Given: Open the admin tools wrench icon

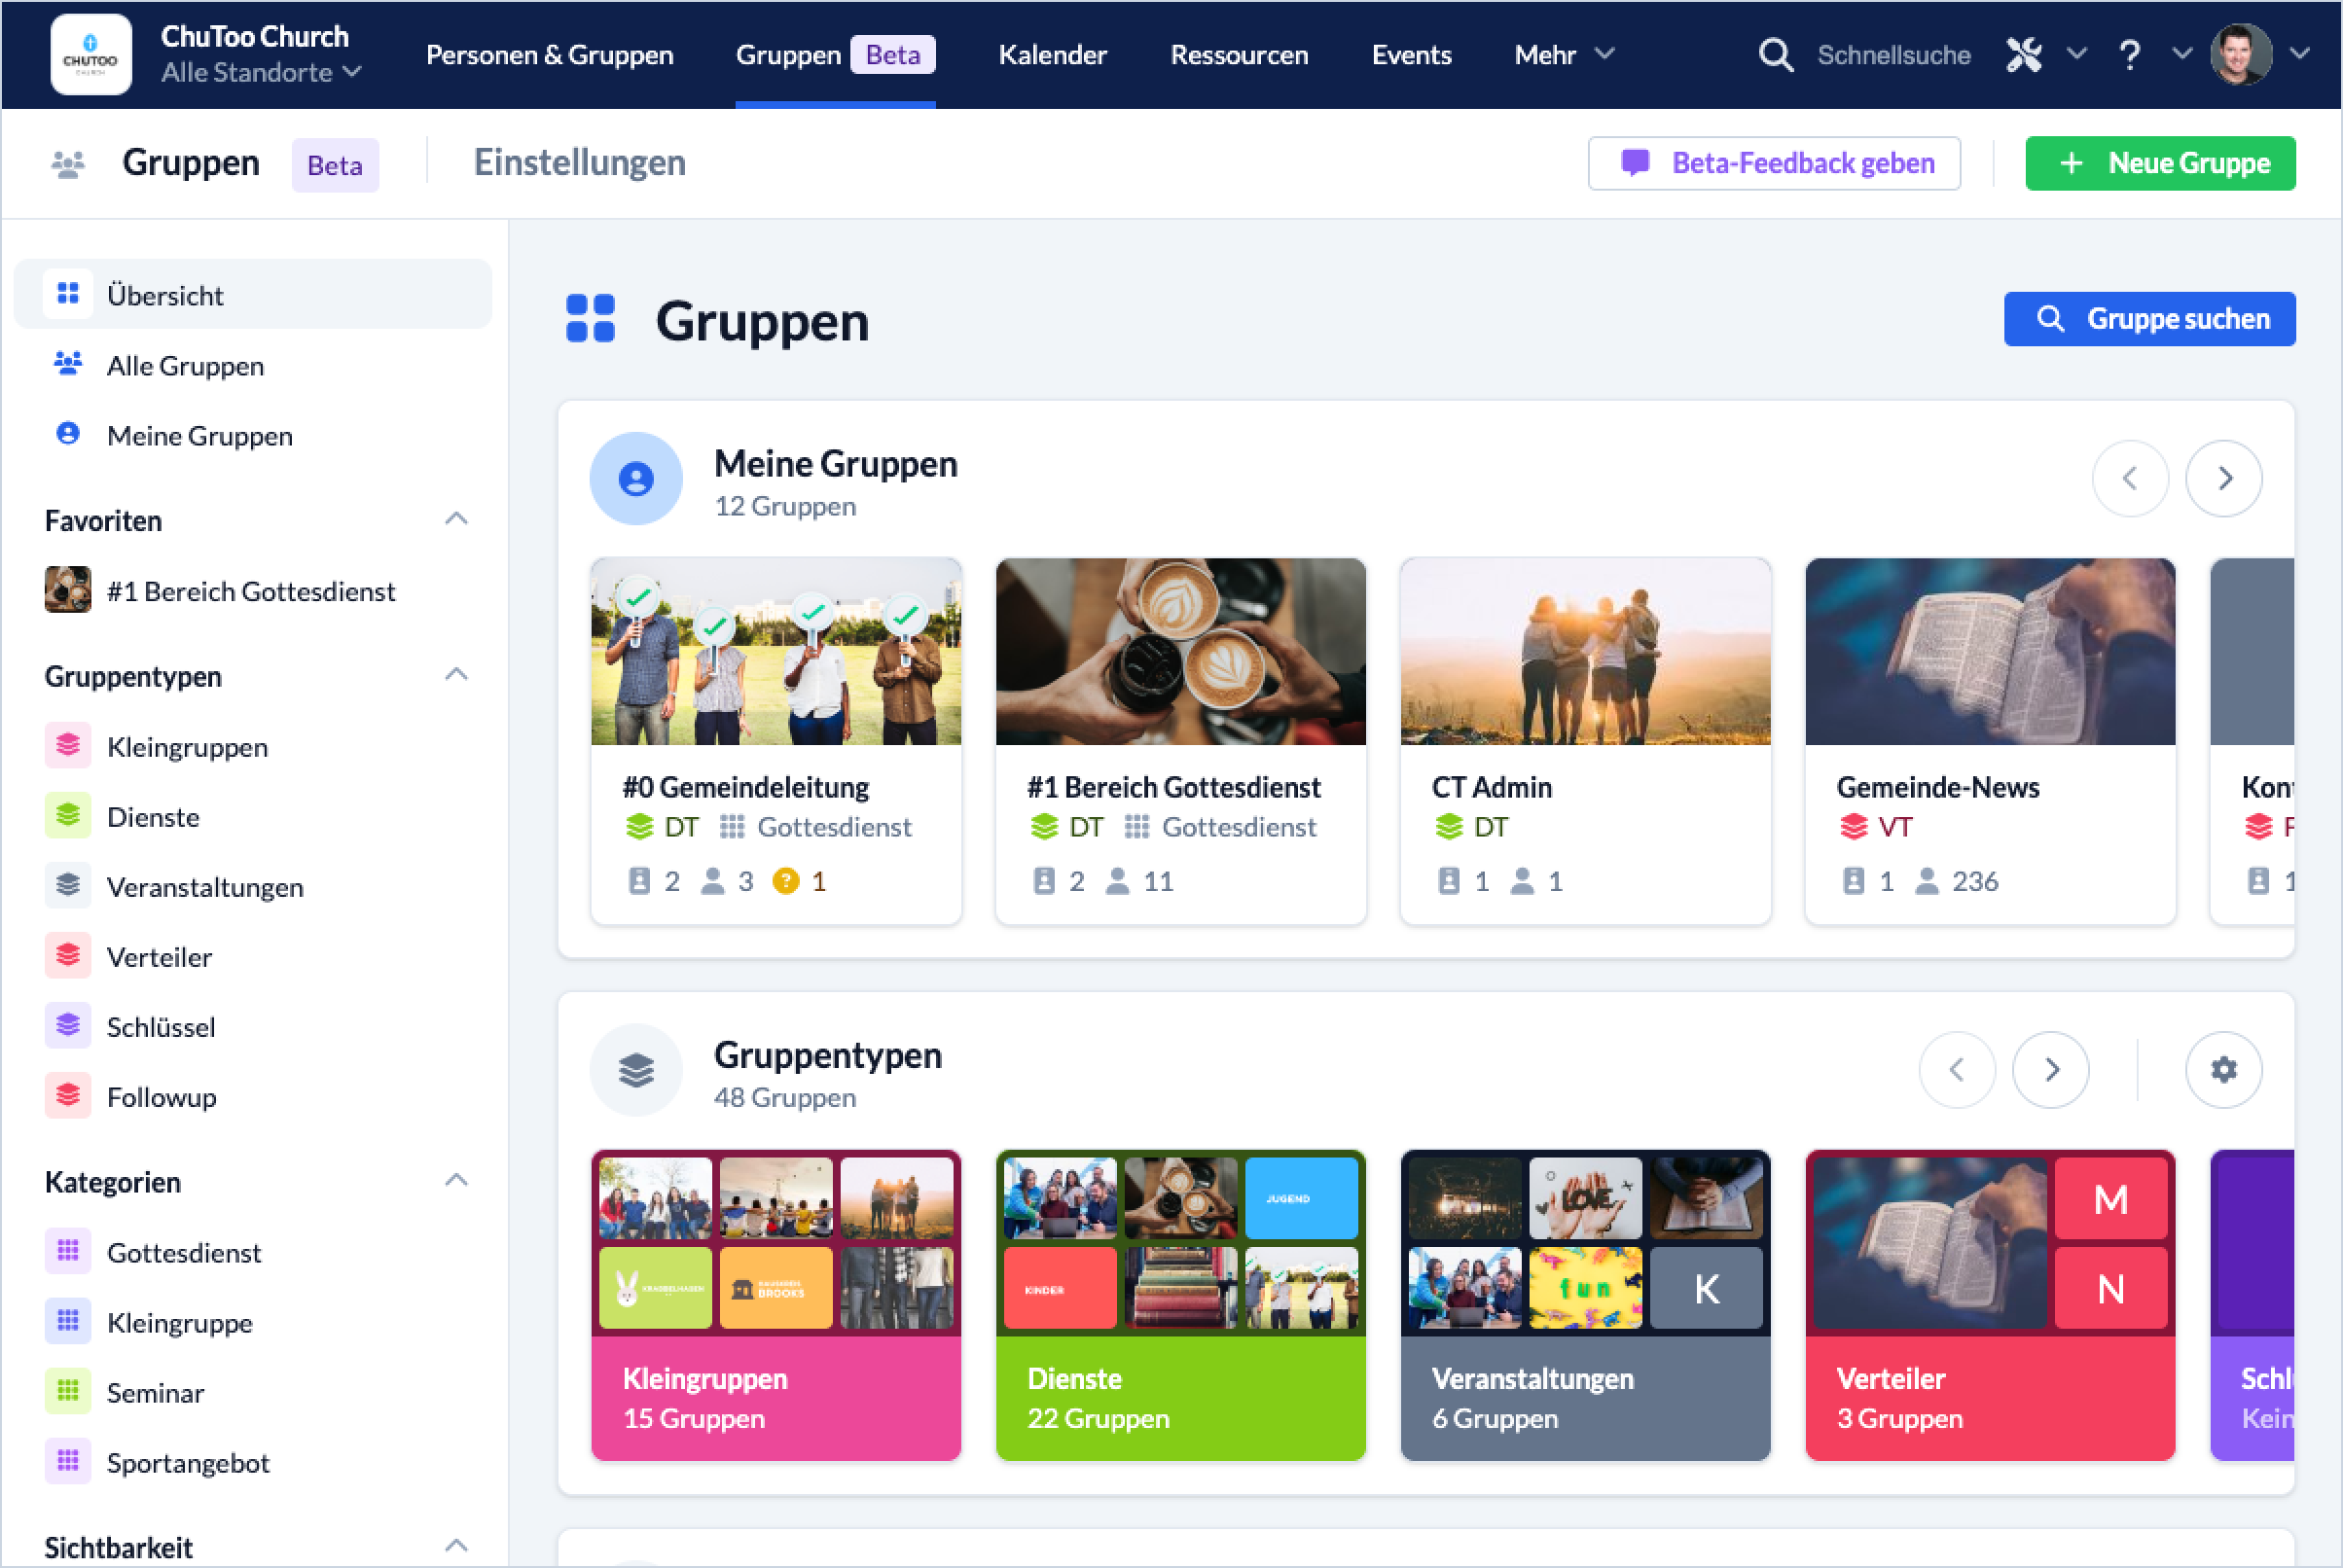Looking at the screenshot, I should click(x=2023, y=55).
